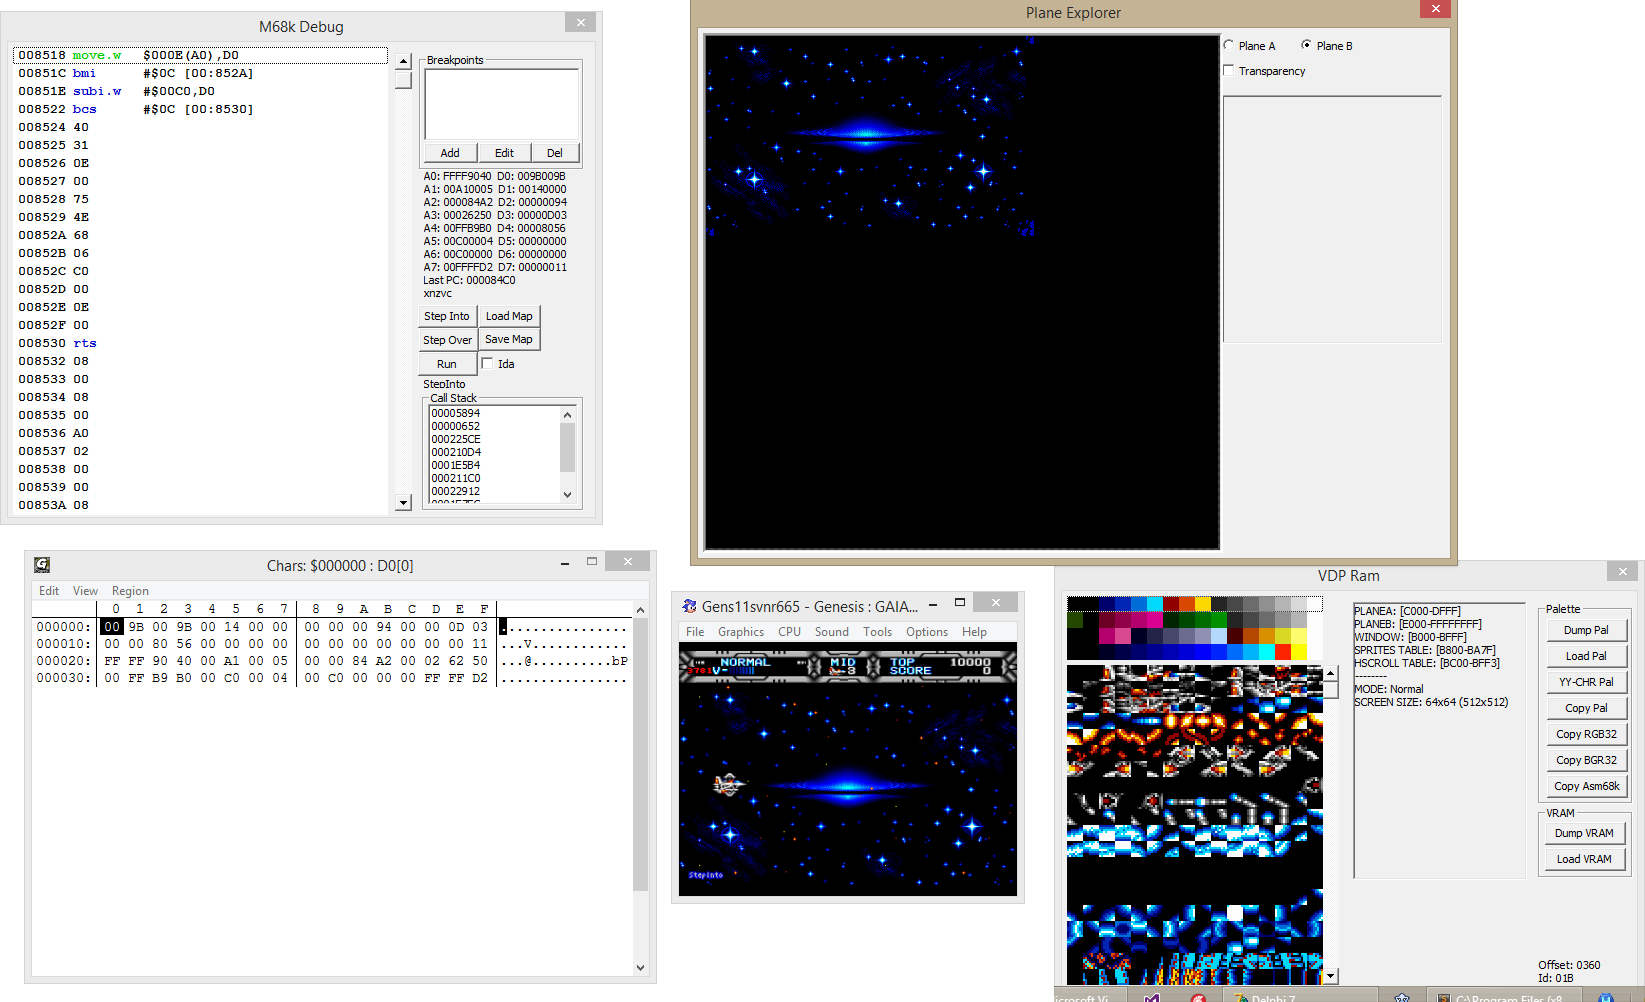The image size is (1645, 1002).
Task: Click Run in the M68k Debug window
Action: click(447, 364)
